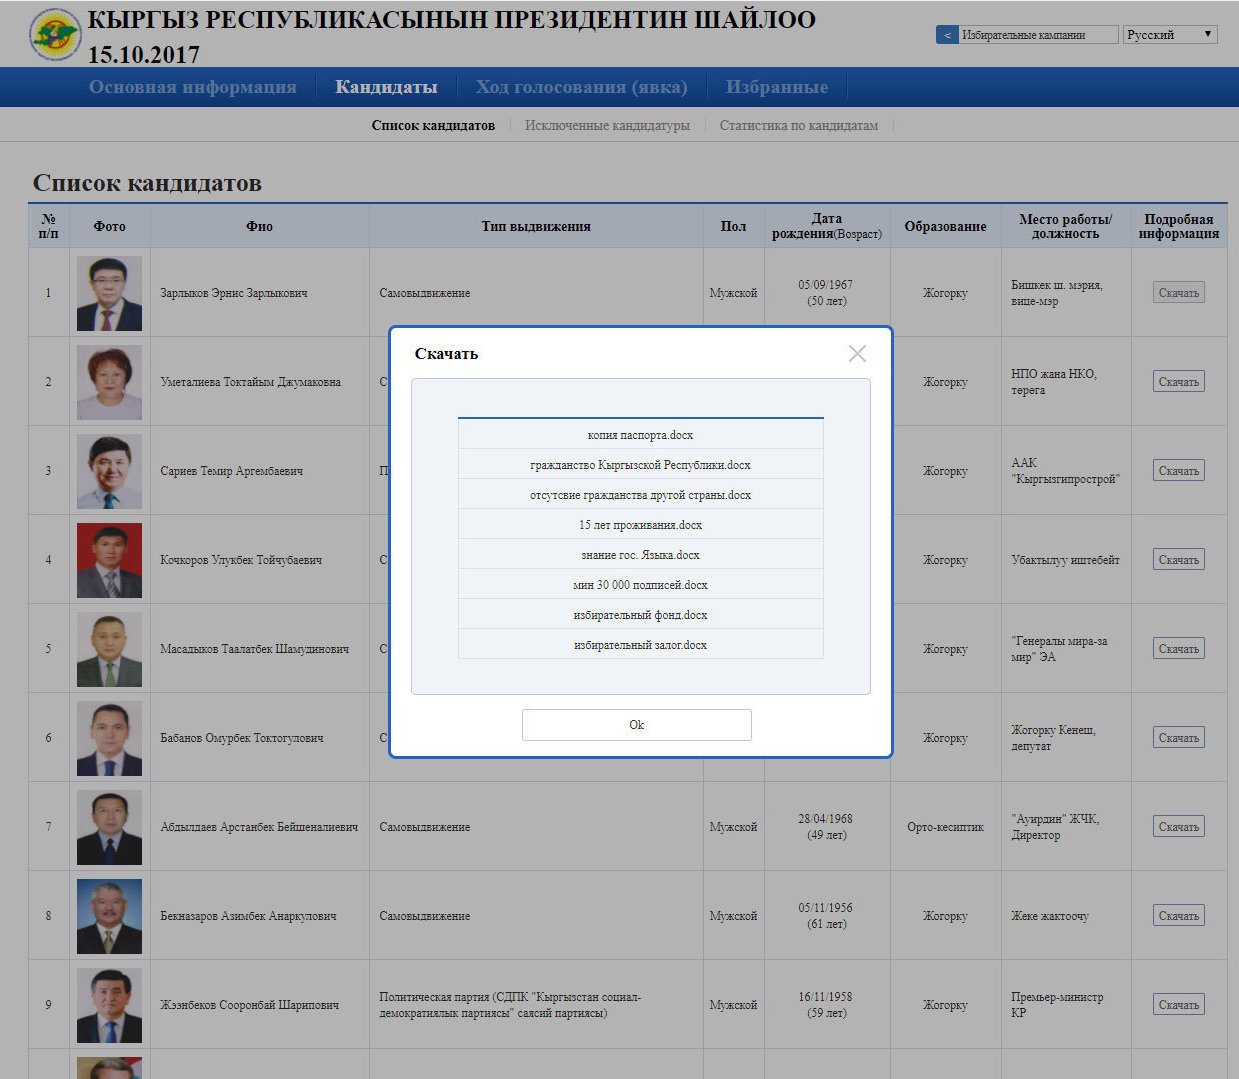Close the Скачать dialog with X icon
This screenshot has height=1079, width=1239.
pyautogui.click(x=857, y=354)
